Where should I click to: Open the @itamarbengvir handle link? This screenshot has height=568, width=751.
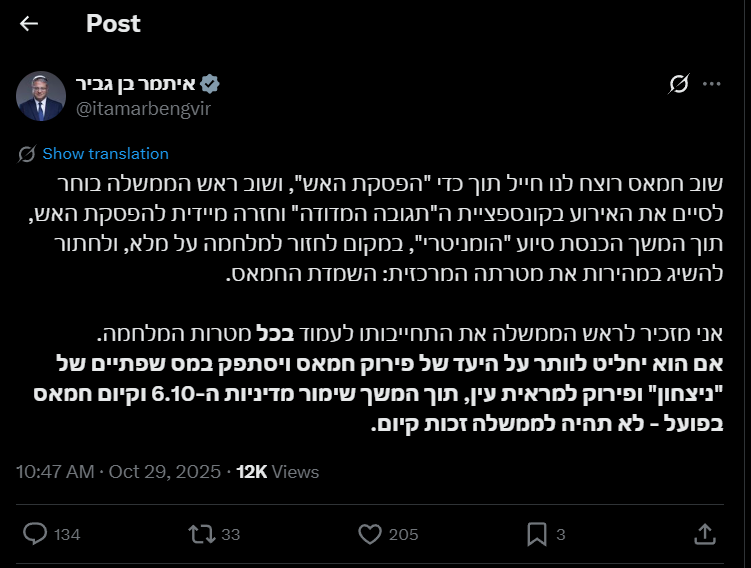[142, 108]
